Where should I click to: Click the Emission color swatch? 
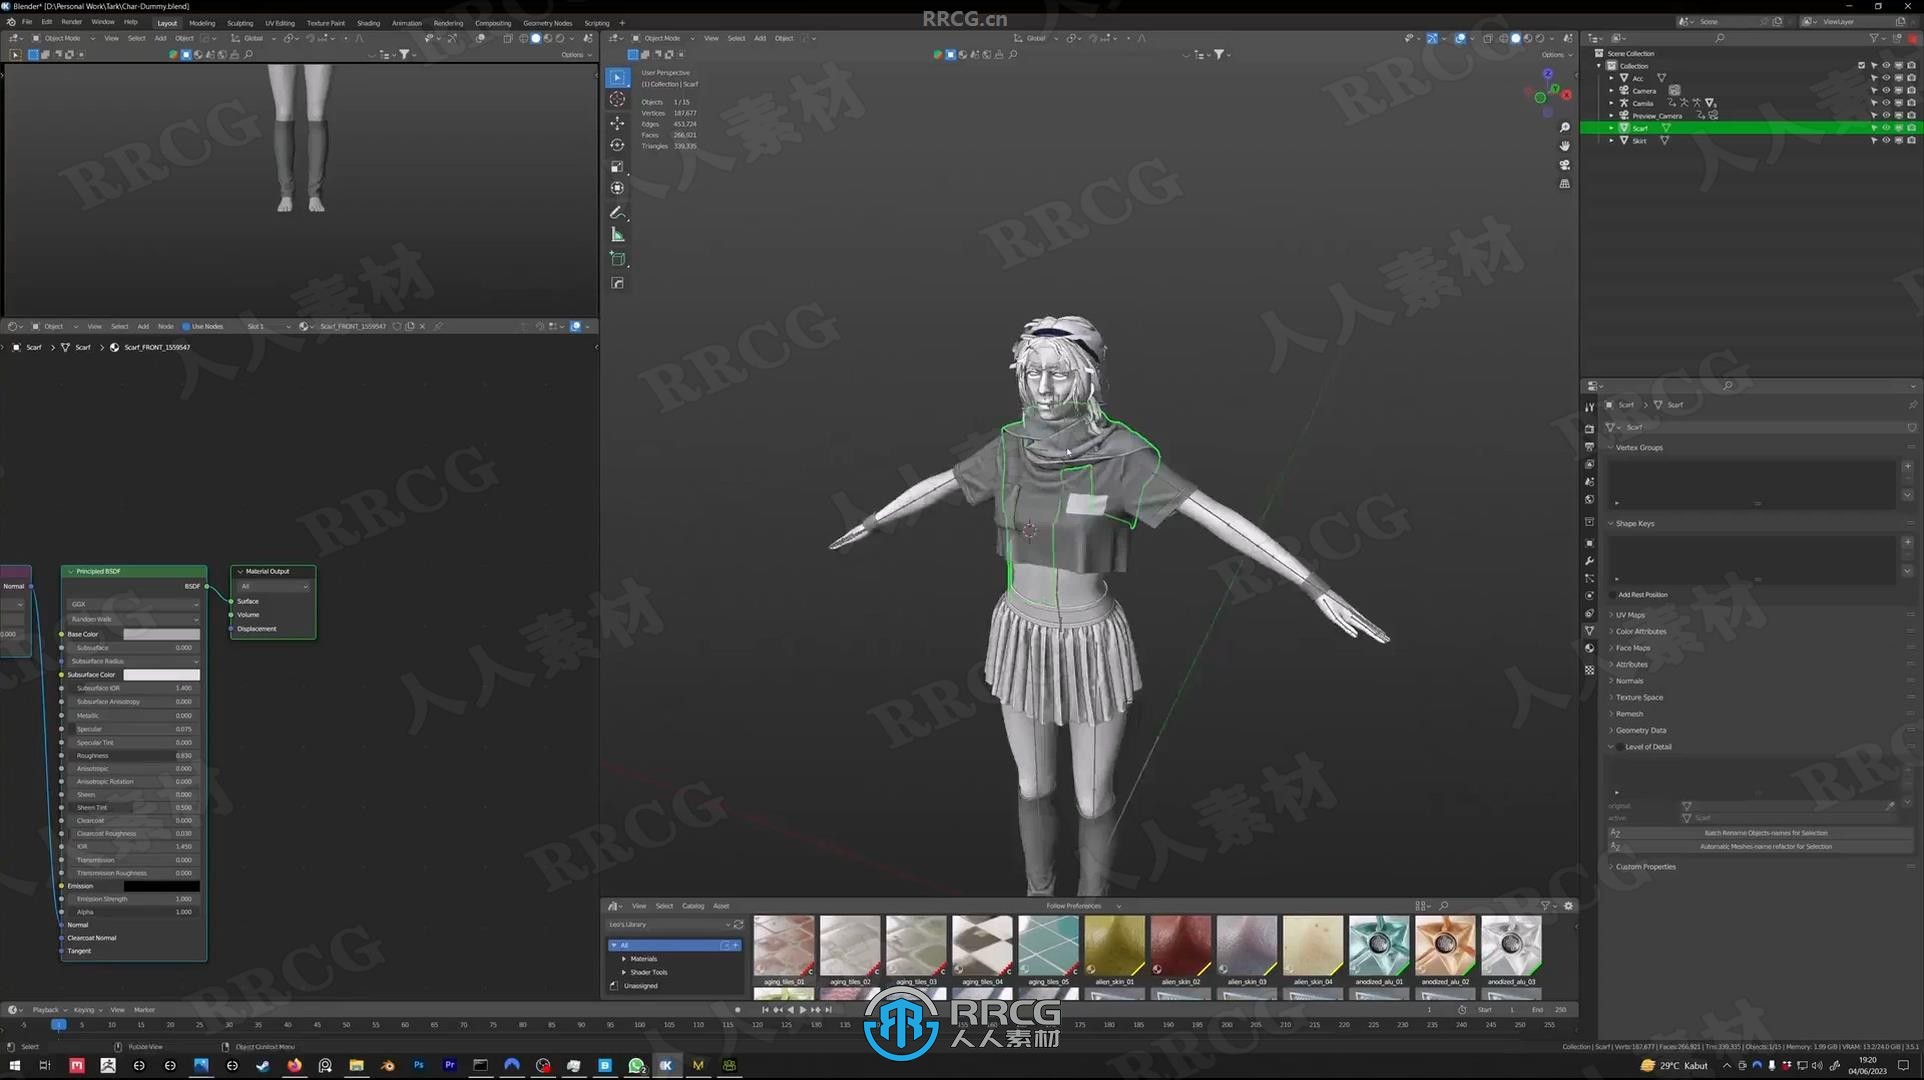click(161, 886)
